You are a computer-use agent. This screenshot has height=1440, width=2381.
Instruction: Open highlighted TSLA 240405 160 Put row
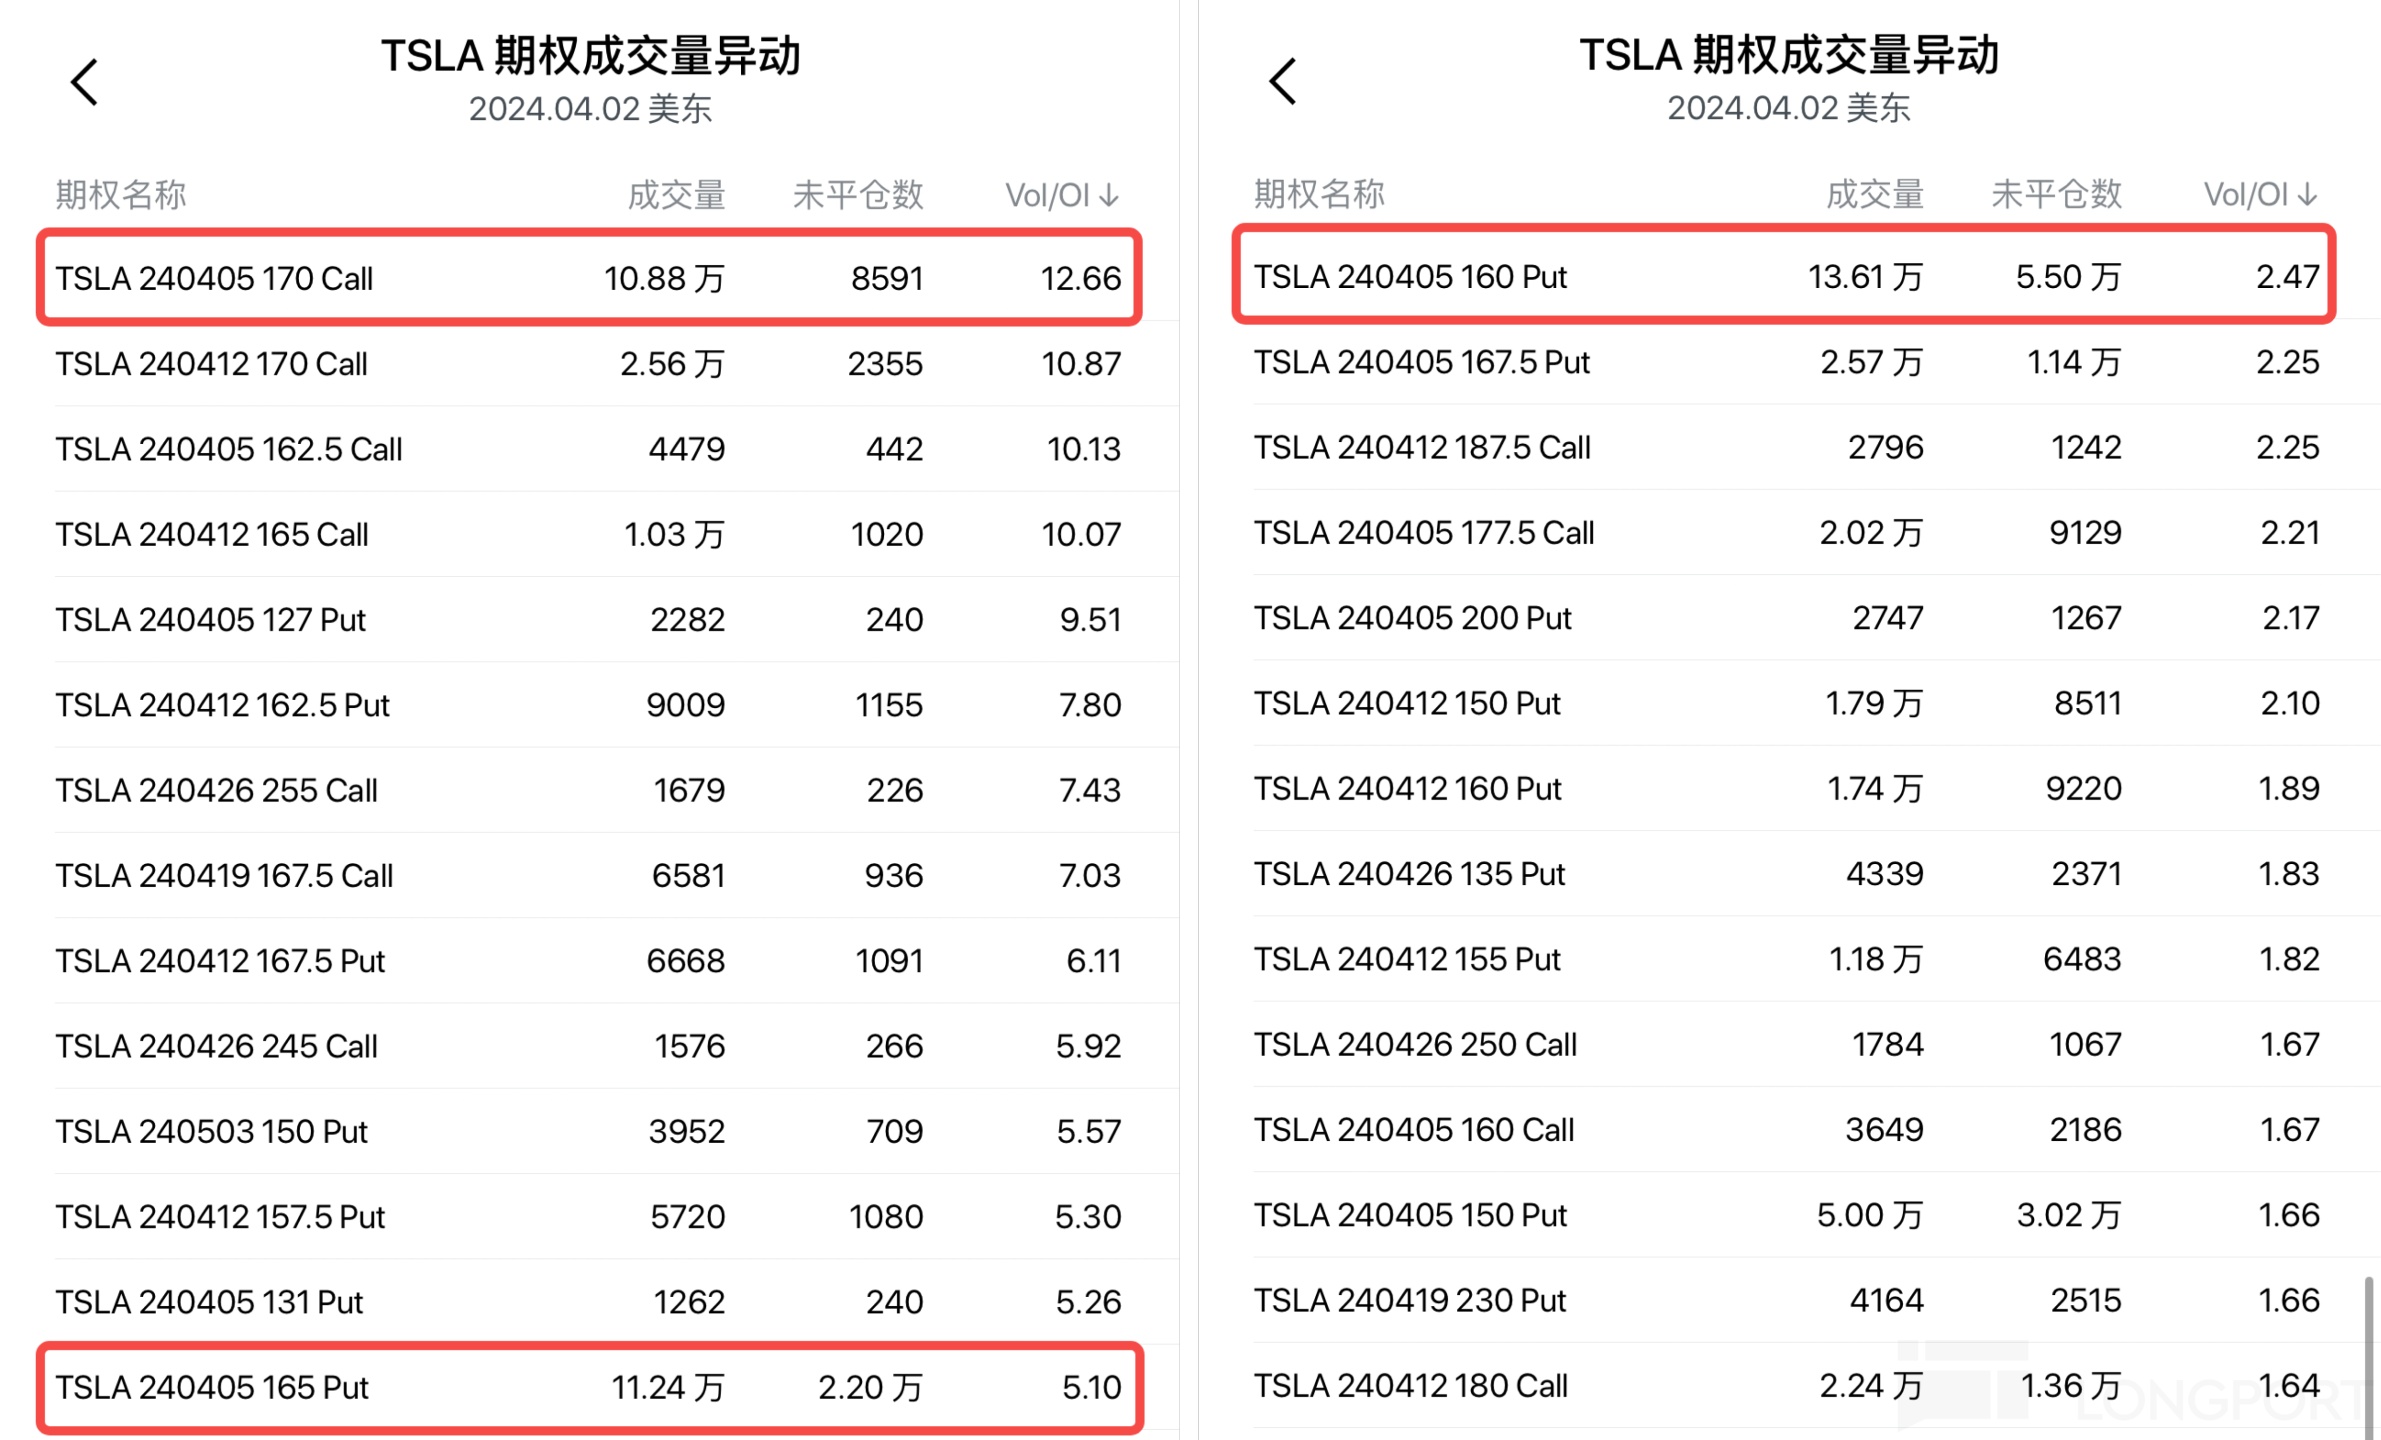(x=1785, y=277)
